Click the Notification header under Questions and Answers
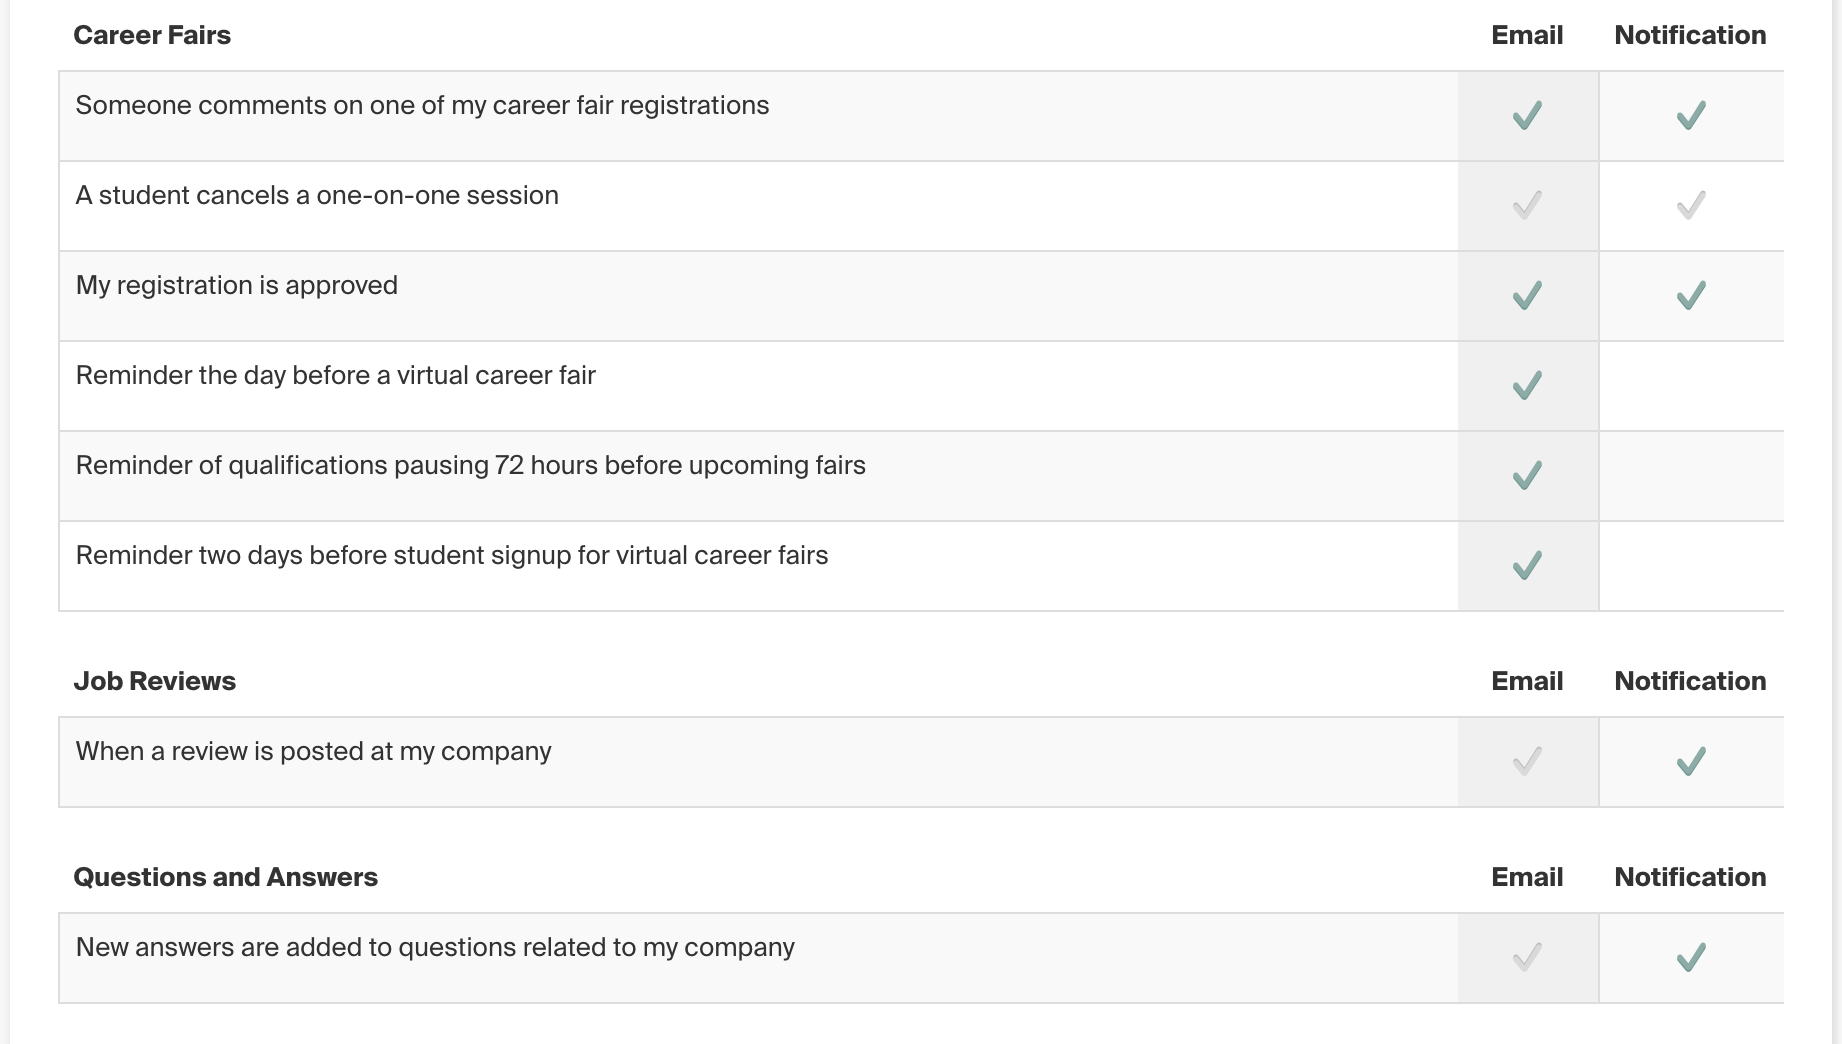Image resolution: width=1842 pixels, height=1044 pixels. pos(1690,877)
